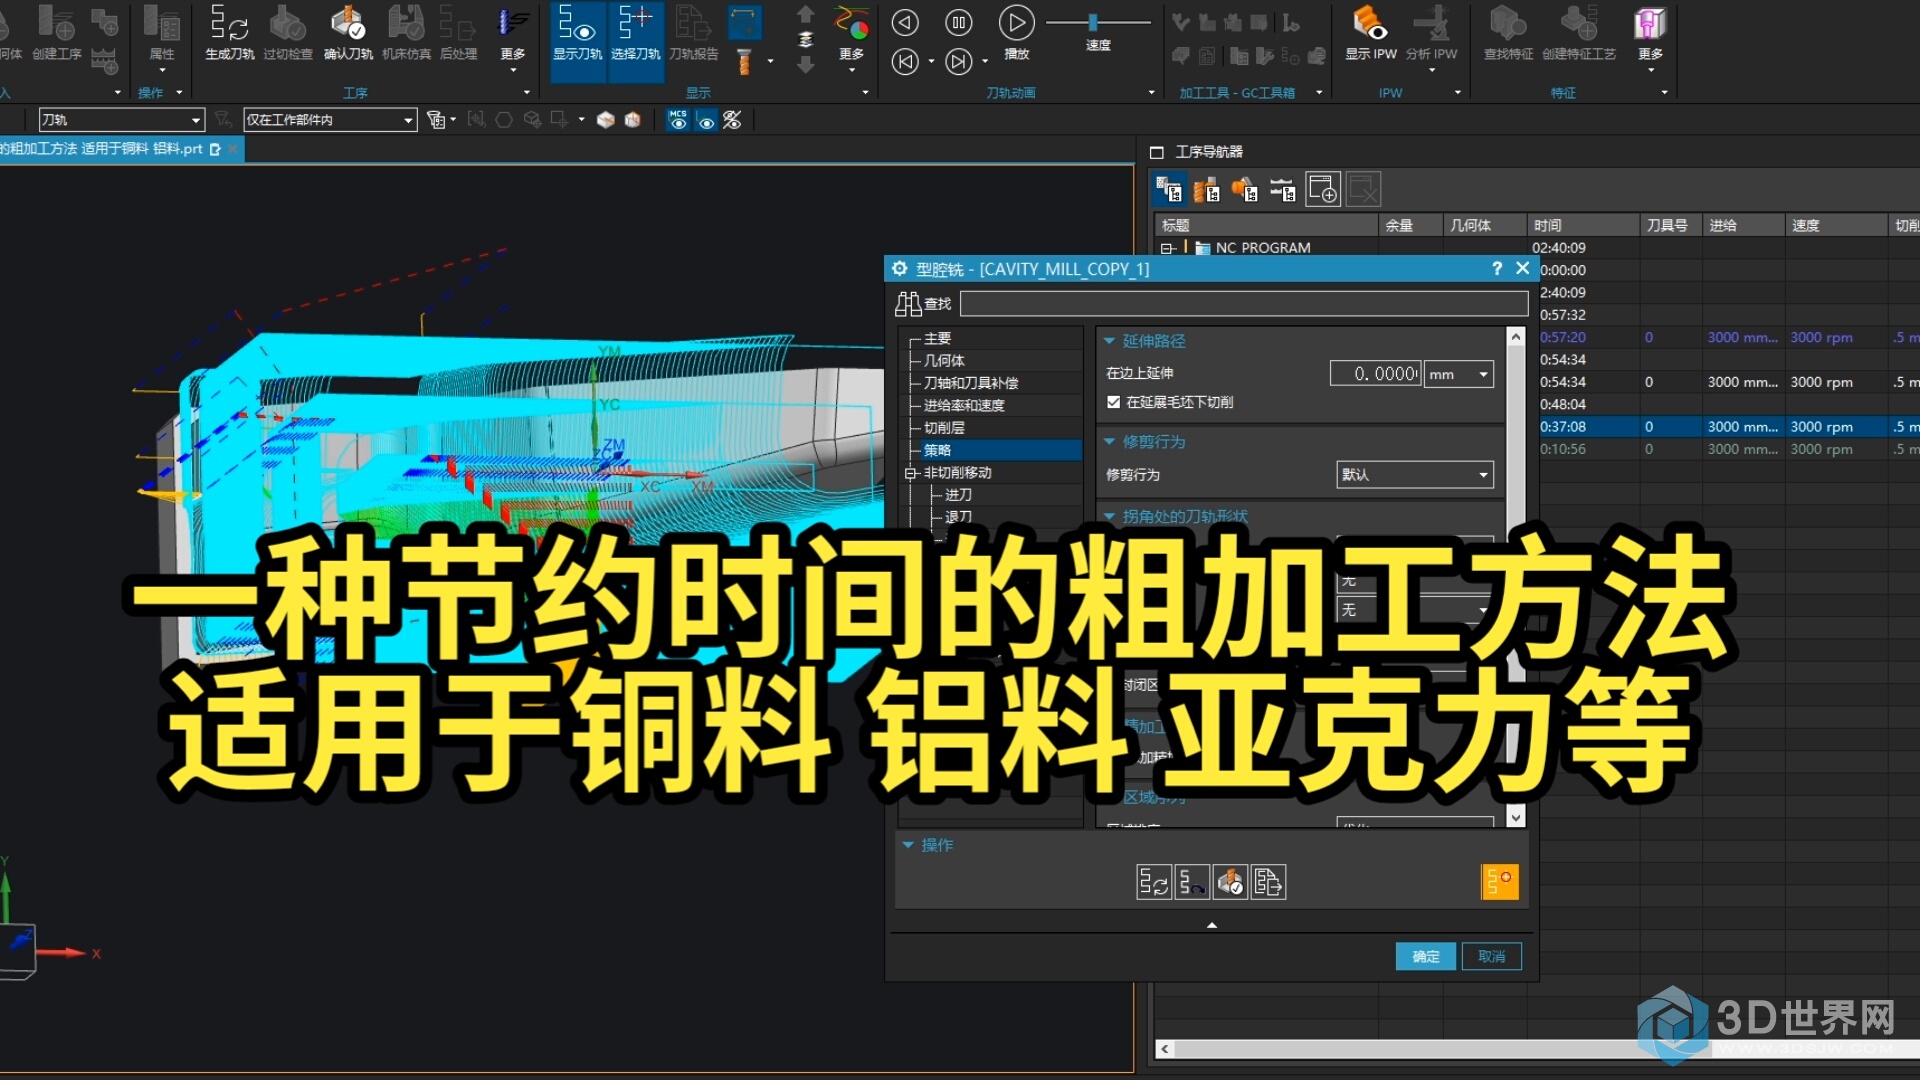
Task: Click the orange display options icon in 操作
Action: tap(1499, 882)
